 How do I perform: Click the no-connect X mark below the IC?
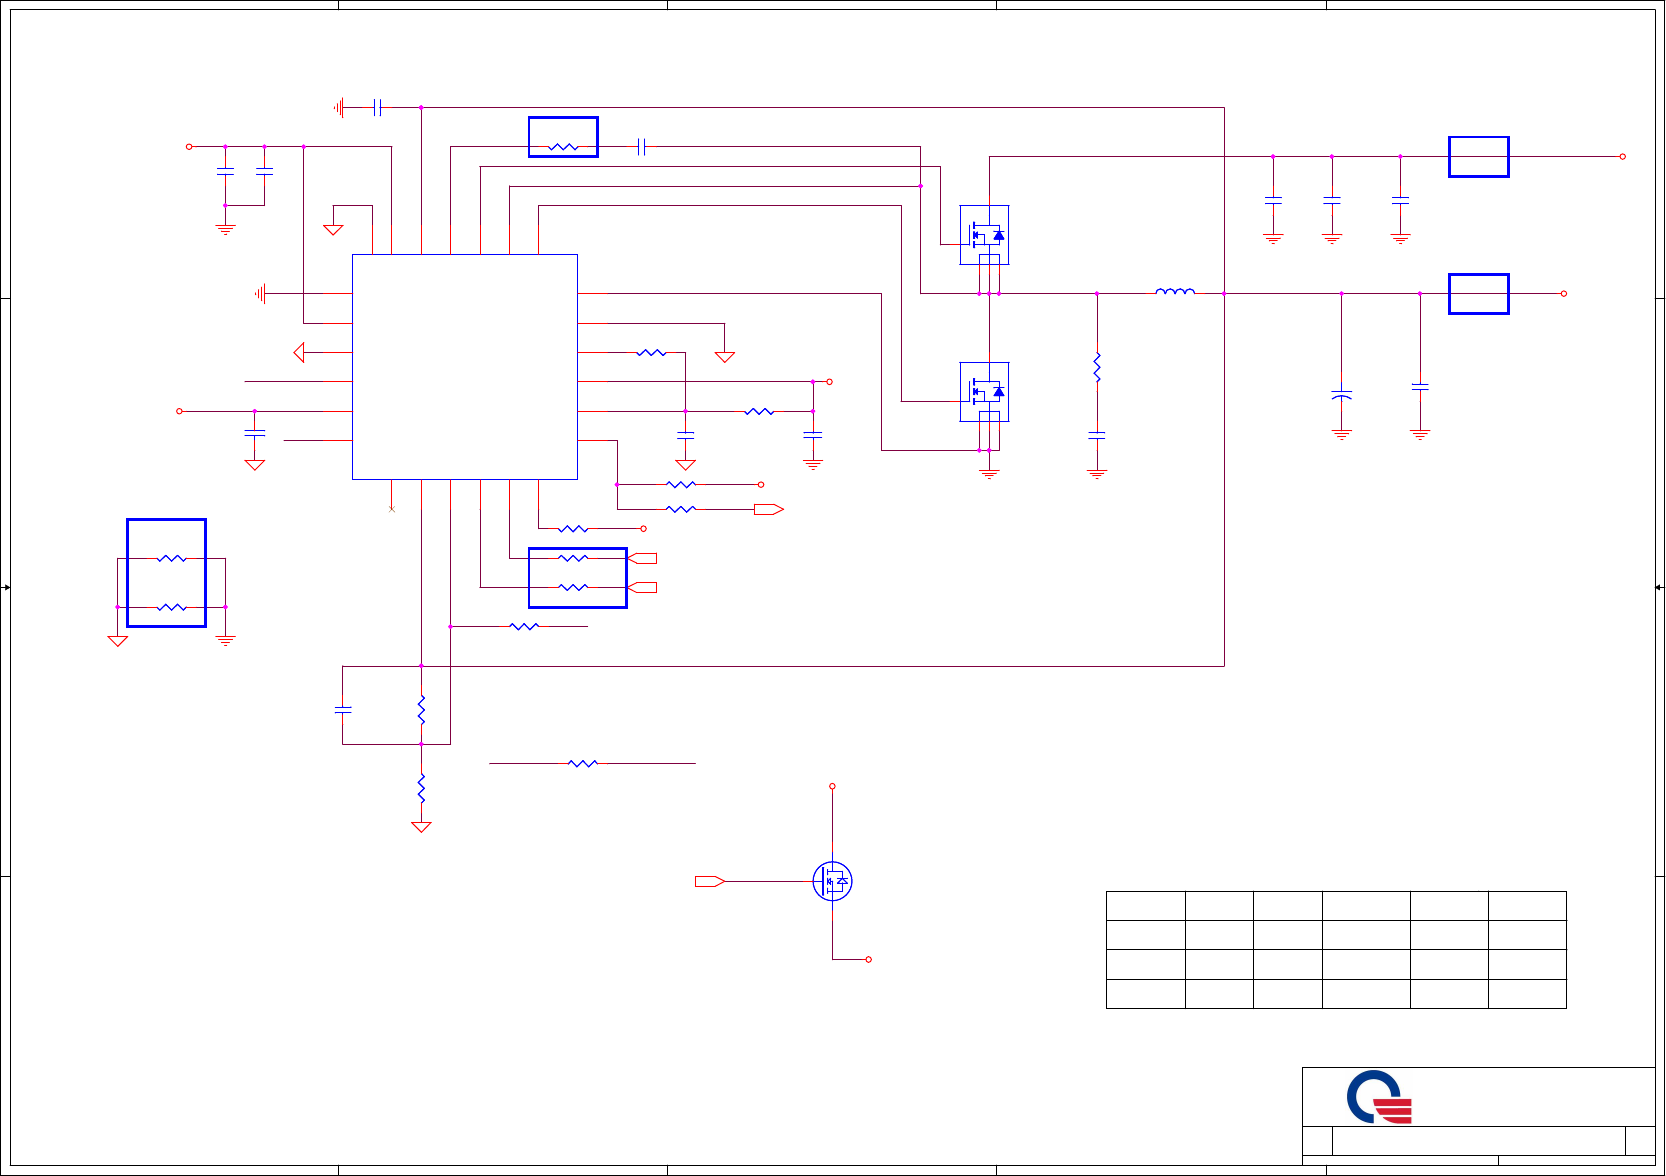pos(391,509)
